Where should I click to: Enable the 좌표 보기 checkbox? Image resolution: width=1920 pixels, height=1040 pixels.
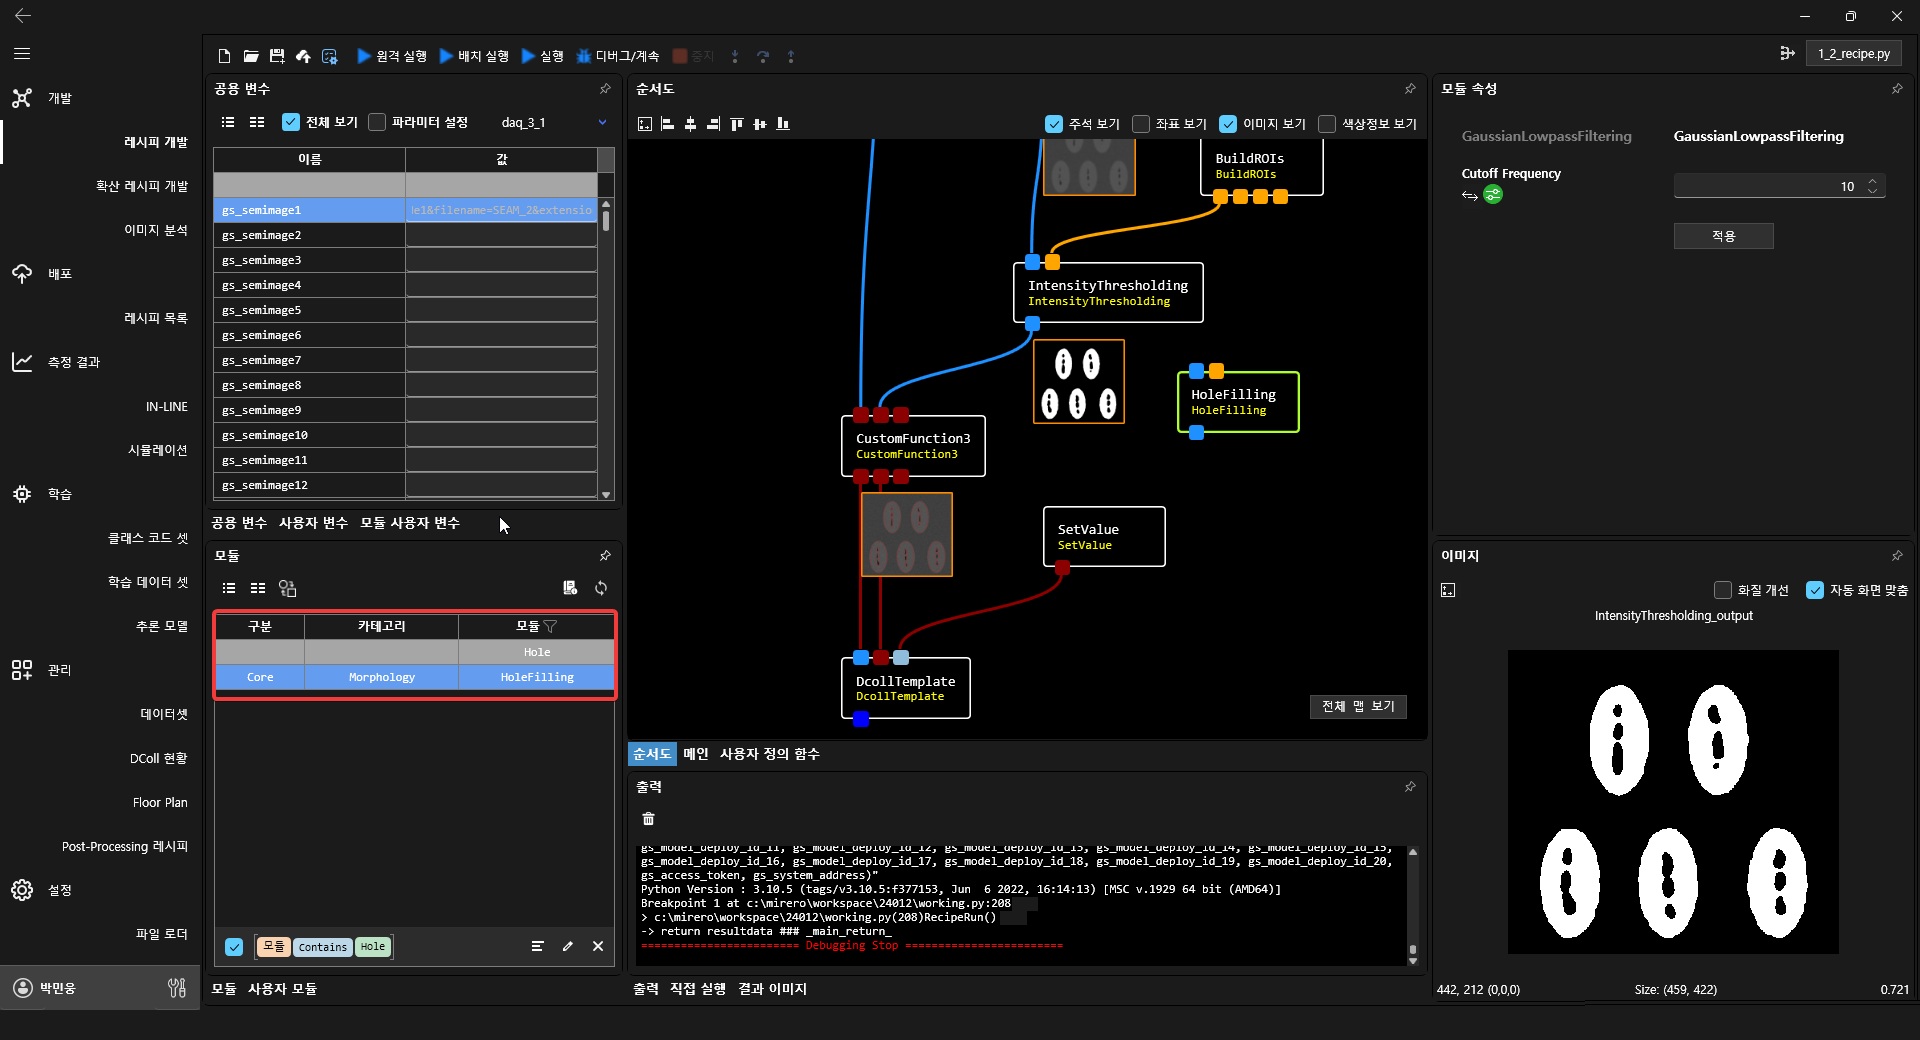coord(1141,124)
